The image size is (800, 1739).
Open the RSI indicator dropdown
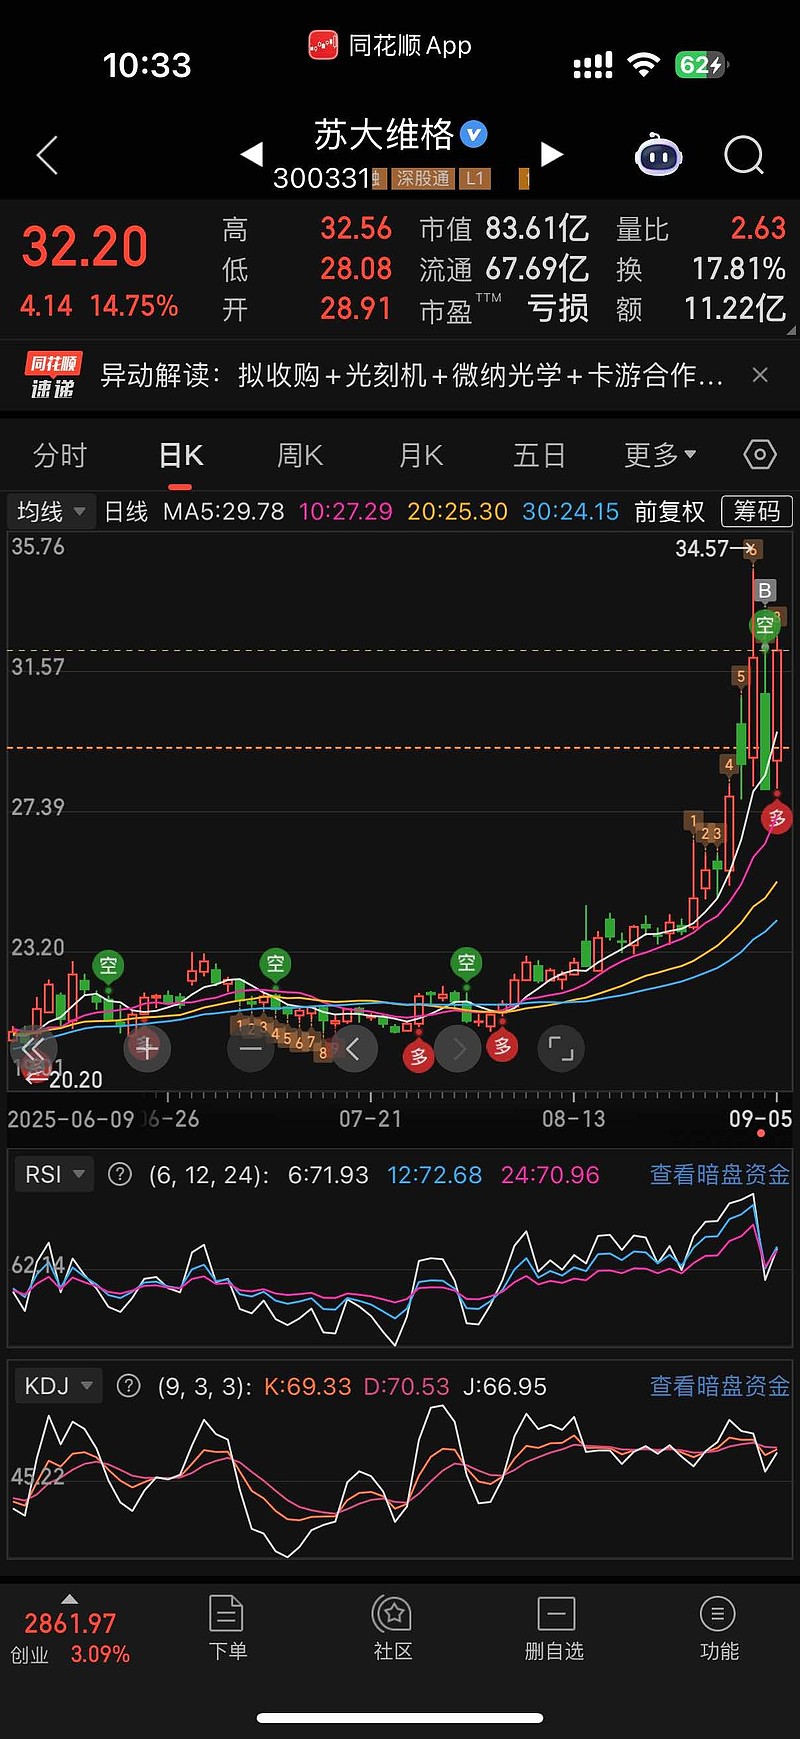54,1174
